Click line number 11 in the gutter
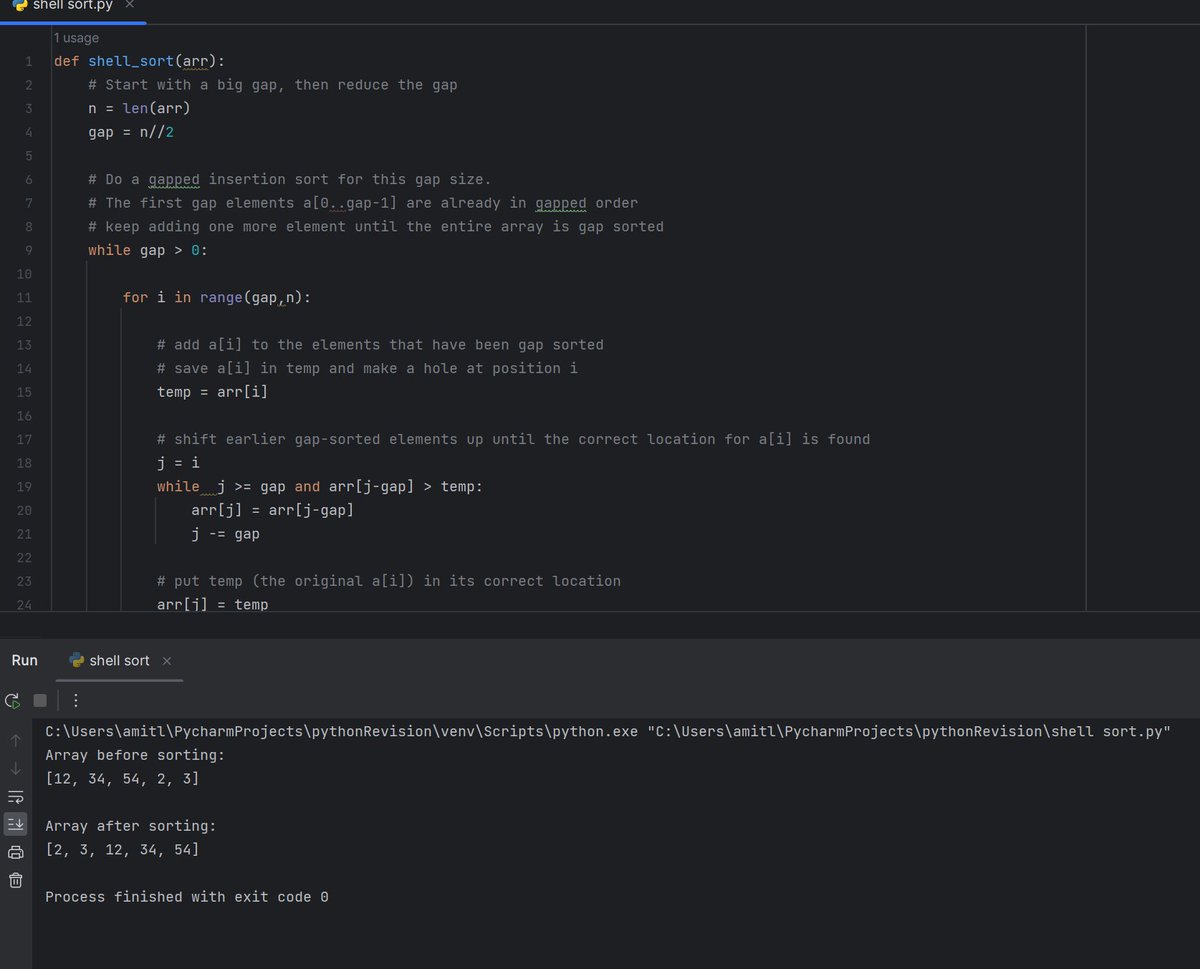This screenshot has height=969, width=1200. 25,298
